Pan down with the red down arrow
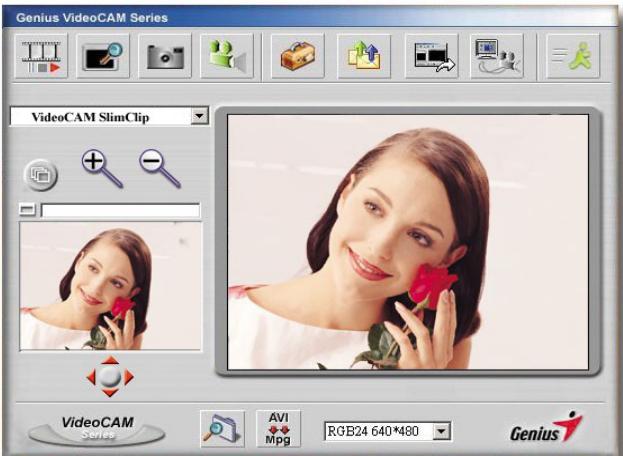The image size is (623, 456). pyautogui.click(x=110, y=393)
